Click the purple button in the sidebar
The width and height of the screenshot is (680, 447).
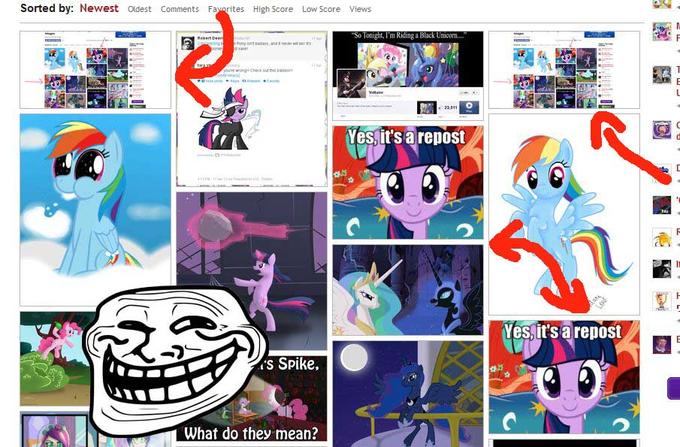click(x=673, y=388)
